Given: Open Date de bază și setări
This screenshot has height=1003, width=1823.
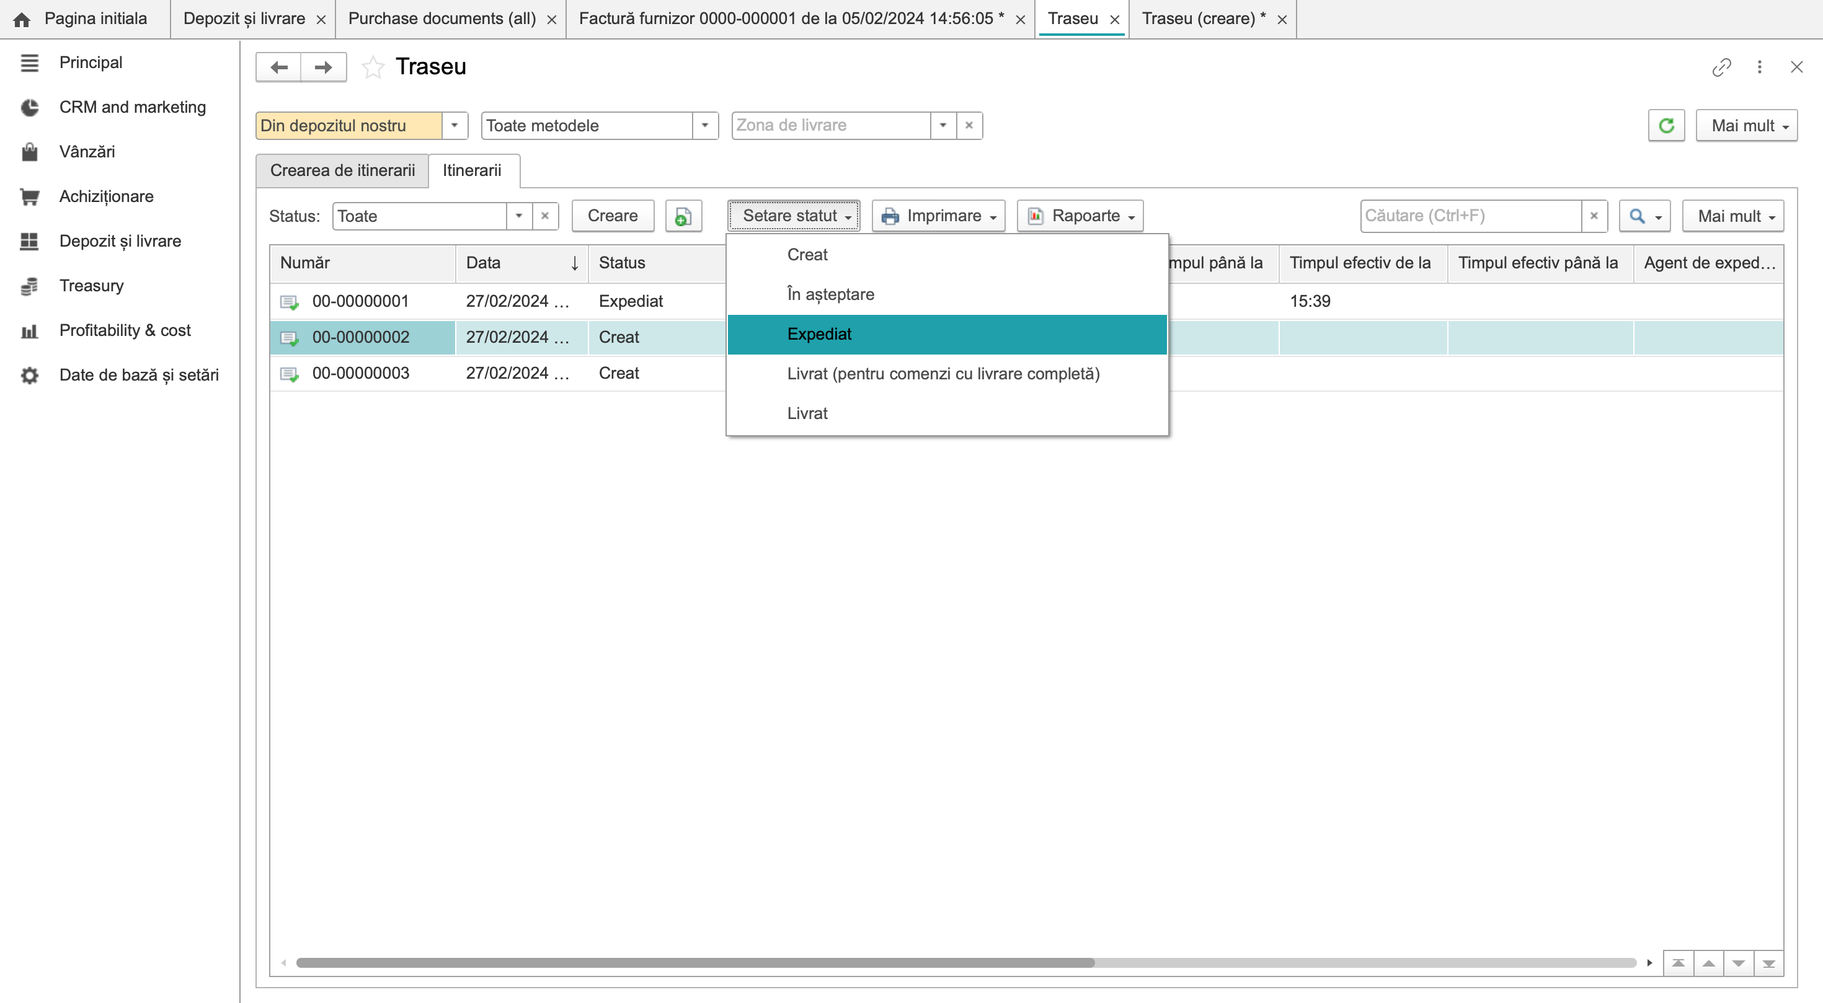Looking at the screenshot, I should [138, 375].
